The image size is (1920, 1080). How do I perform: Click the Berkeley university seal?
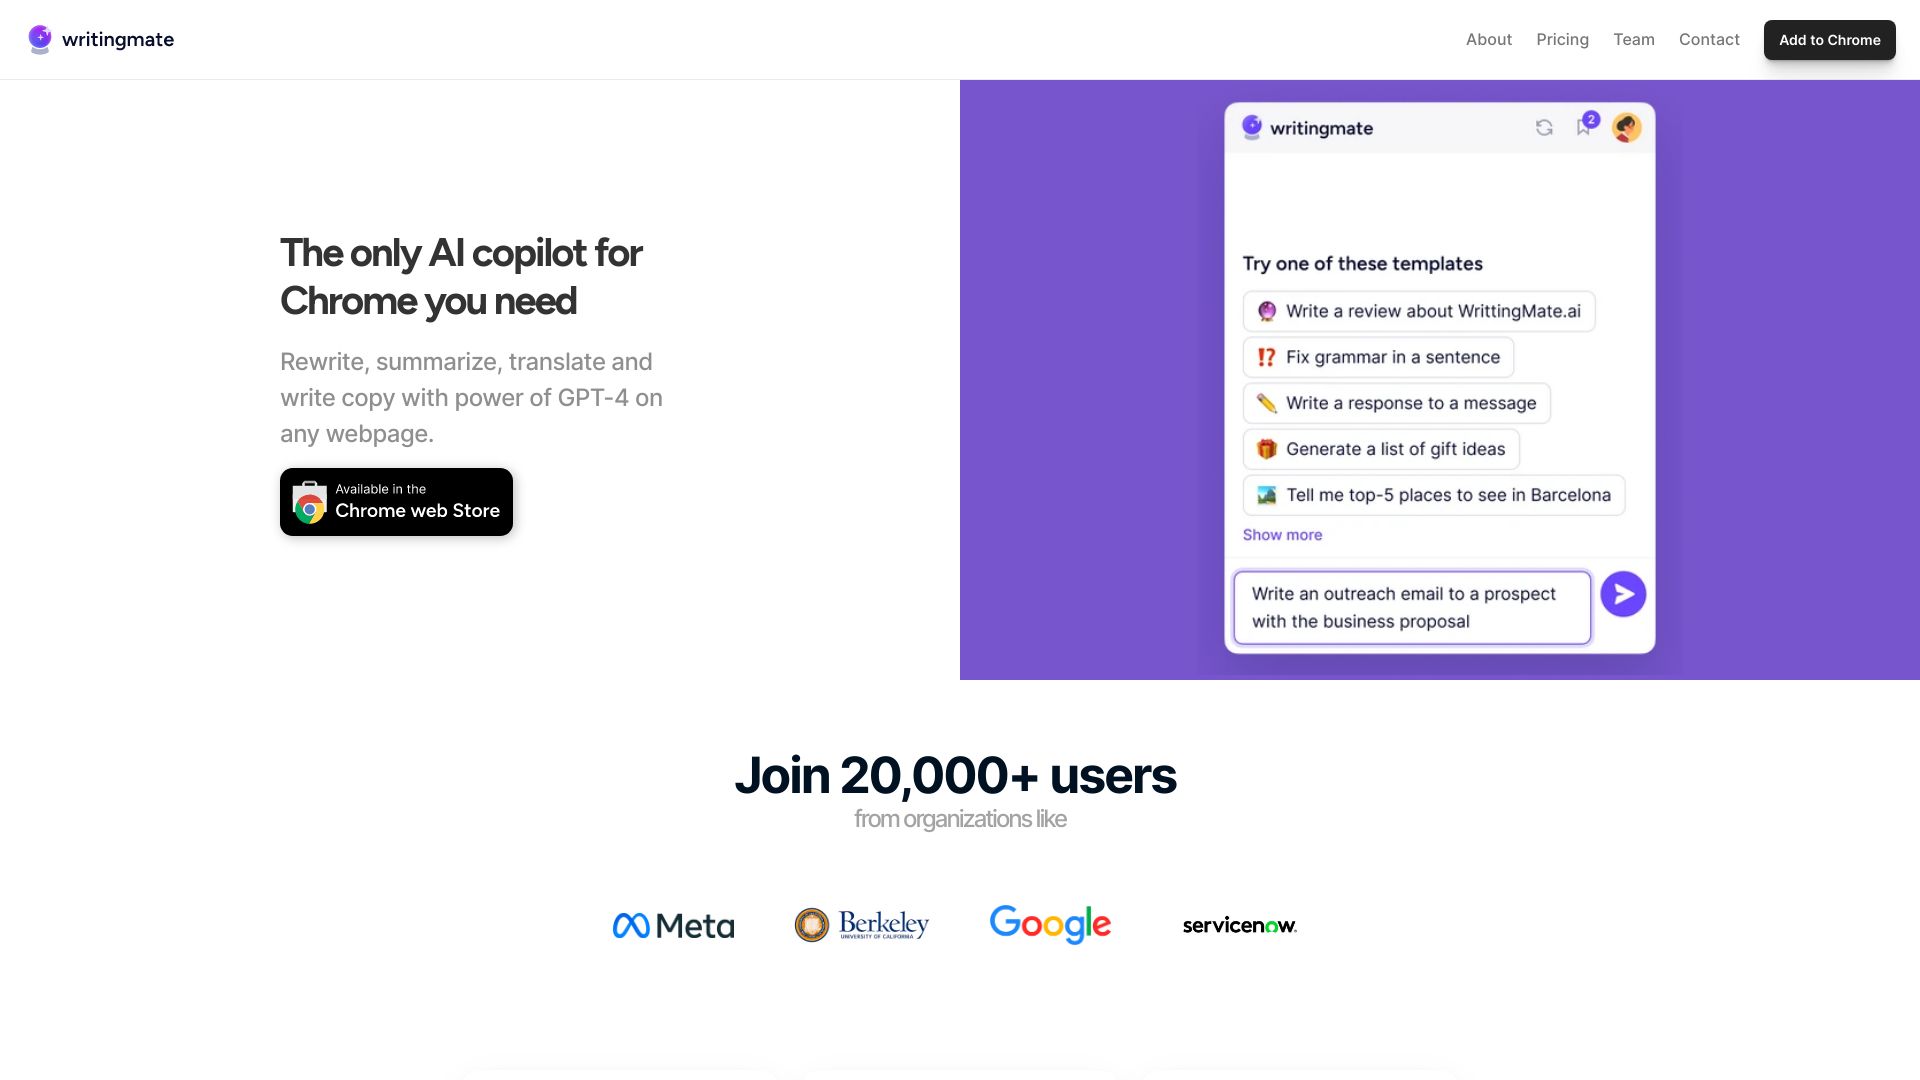[861, 925]
